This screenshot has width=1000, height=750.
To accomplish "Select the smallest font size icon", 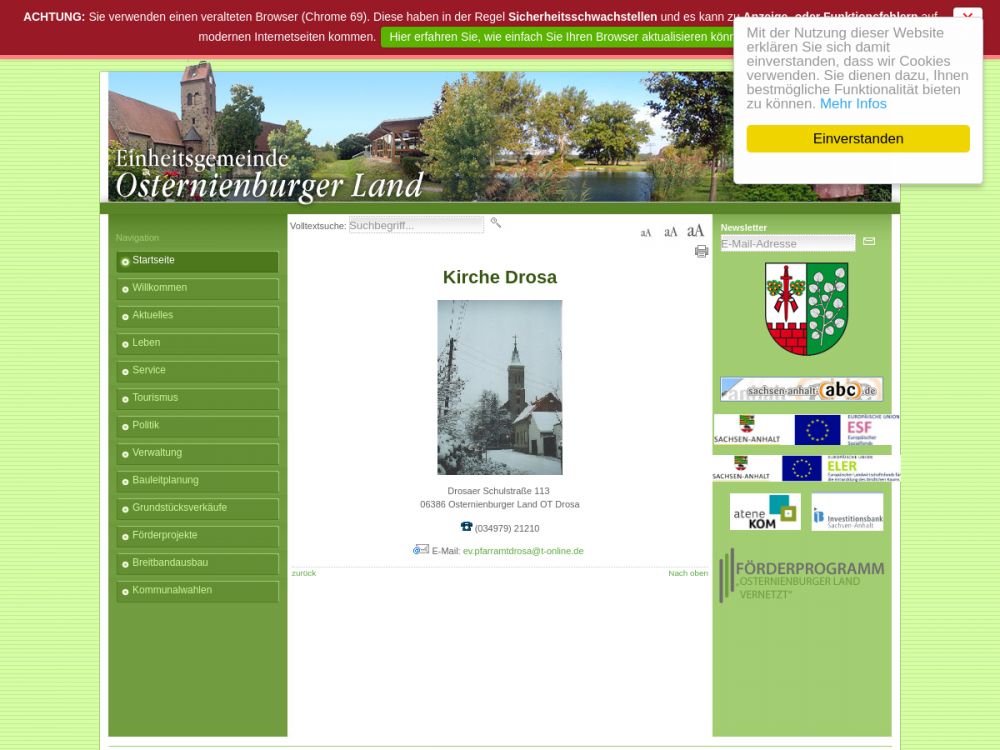I will 645,233.
